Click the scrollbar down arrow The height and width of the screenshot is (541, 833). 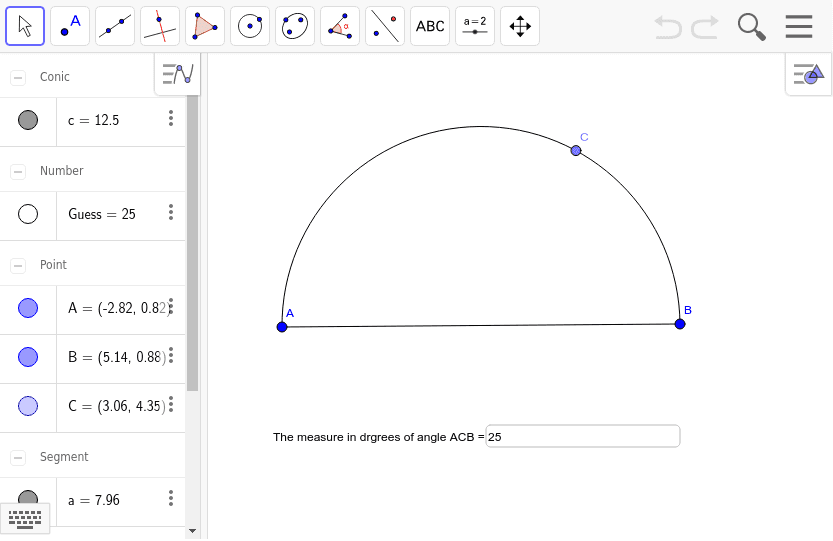192,530
